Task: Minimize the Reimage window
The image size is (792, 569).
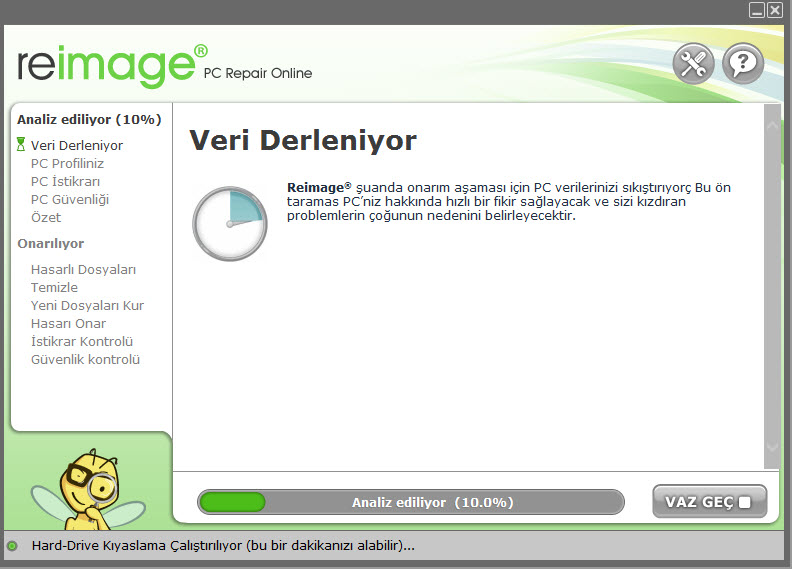Action: [757, 10]
